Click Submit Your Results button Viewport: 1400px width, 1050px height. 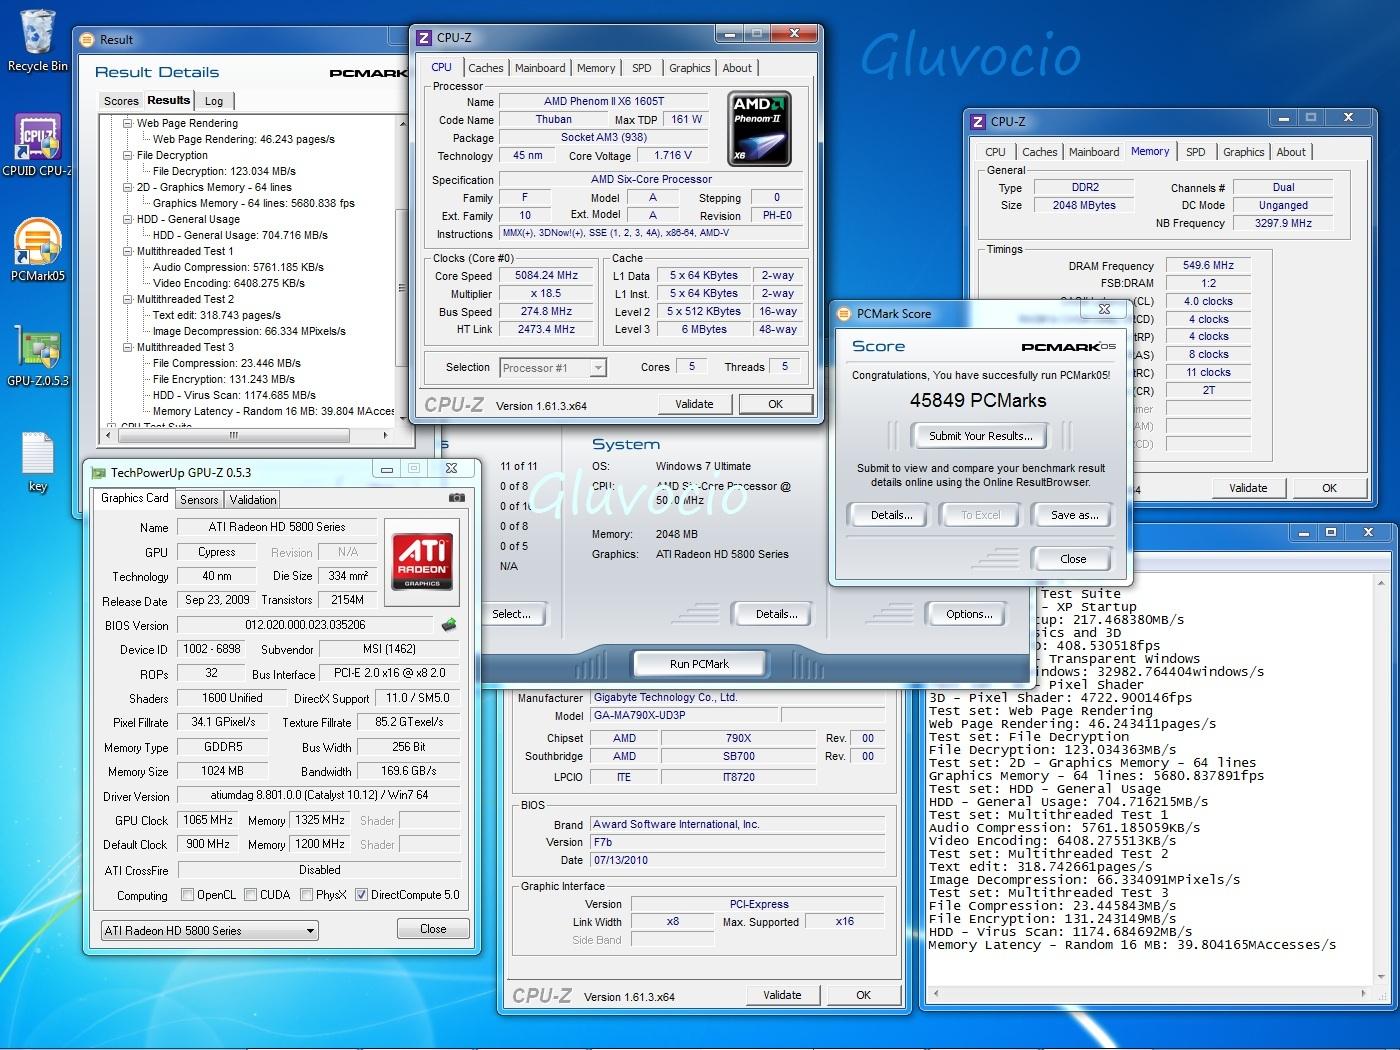(980, 436)
